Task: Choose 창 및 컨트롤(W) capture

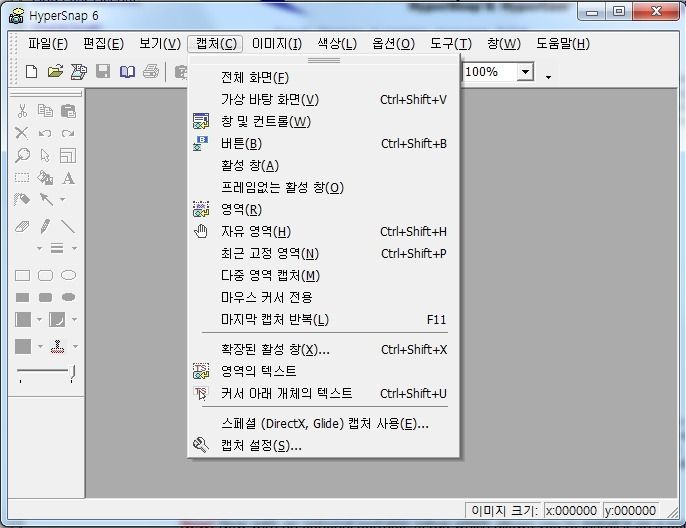Action: pyautogui.click(x=324, y=122)
